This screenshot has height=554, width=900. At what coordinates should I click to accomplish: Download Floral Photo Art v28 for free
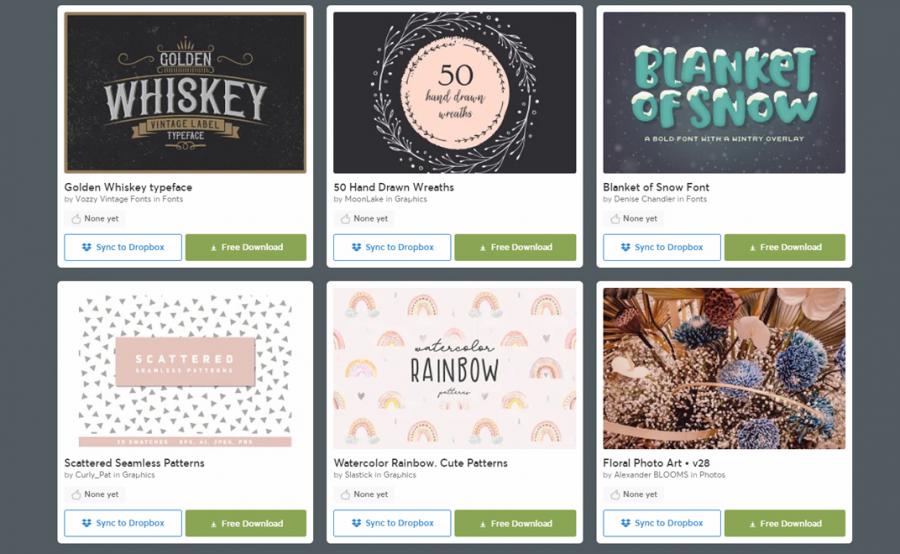[x=785, y=524]
